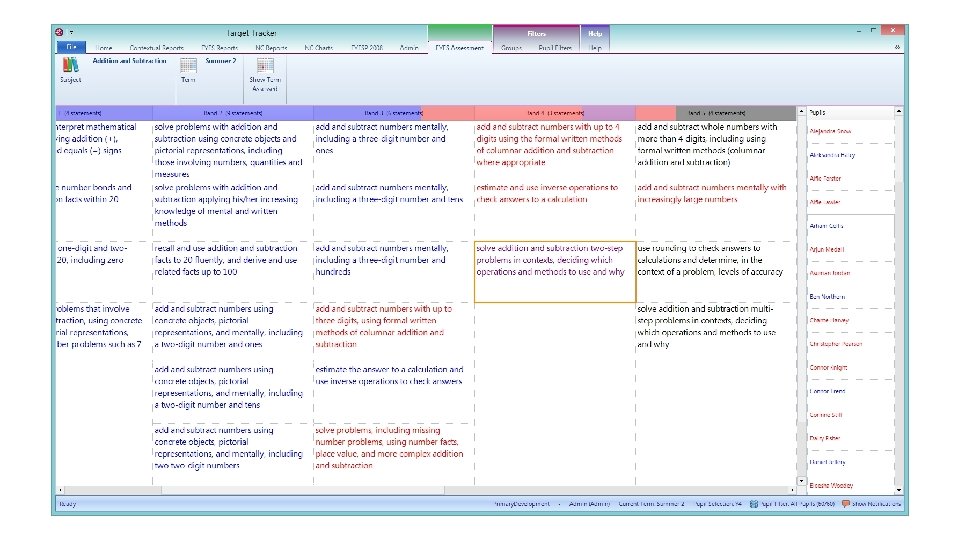Click the Summer 2 term label
960x540 pixels.
220,61
